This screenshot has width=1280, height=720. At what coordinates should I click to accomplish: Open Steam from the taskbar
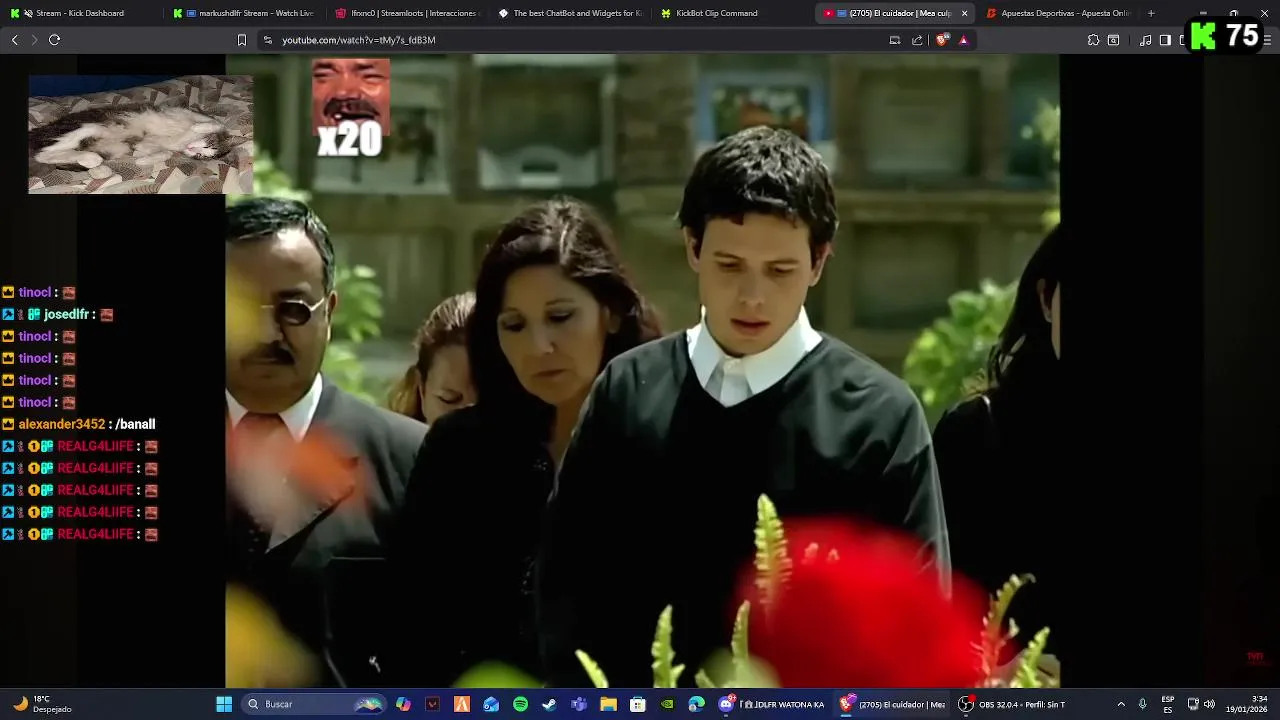[549, 704]
